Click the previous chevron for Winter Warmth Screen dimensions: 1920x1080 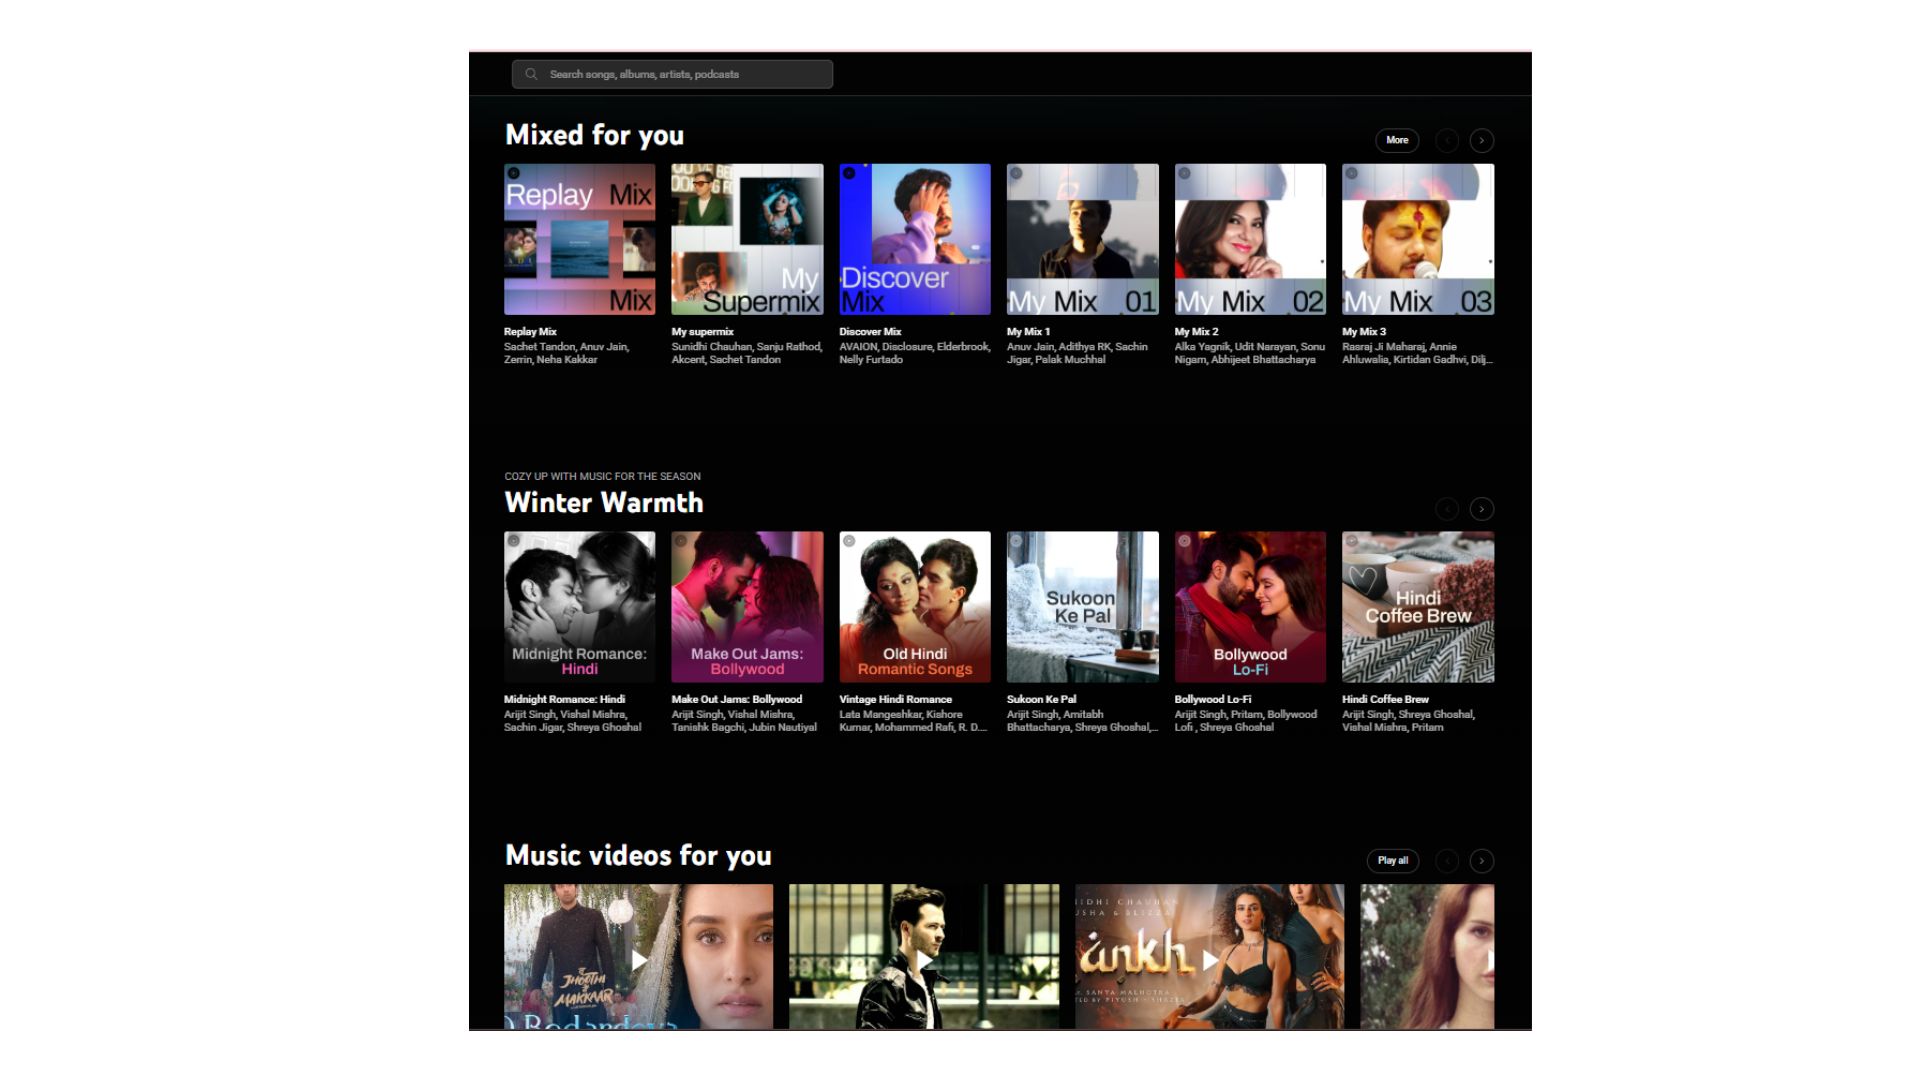coord(1447,508)
